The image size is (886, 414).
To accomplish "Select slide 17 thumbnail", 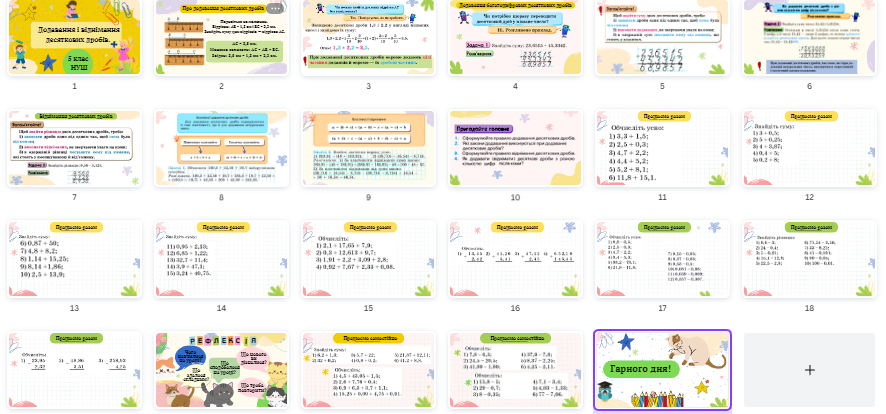I will [662, 259].
